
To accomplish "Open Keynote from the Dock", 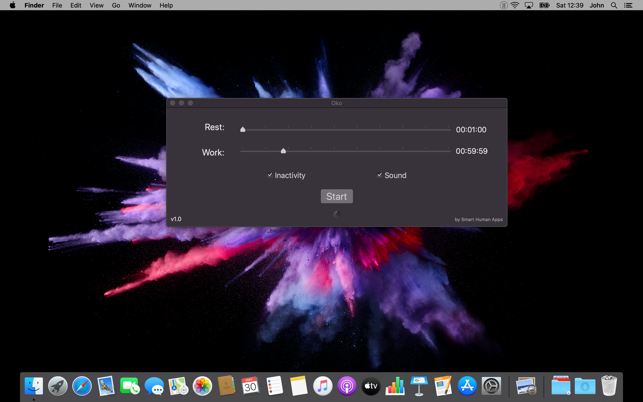I will (419, 386).
